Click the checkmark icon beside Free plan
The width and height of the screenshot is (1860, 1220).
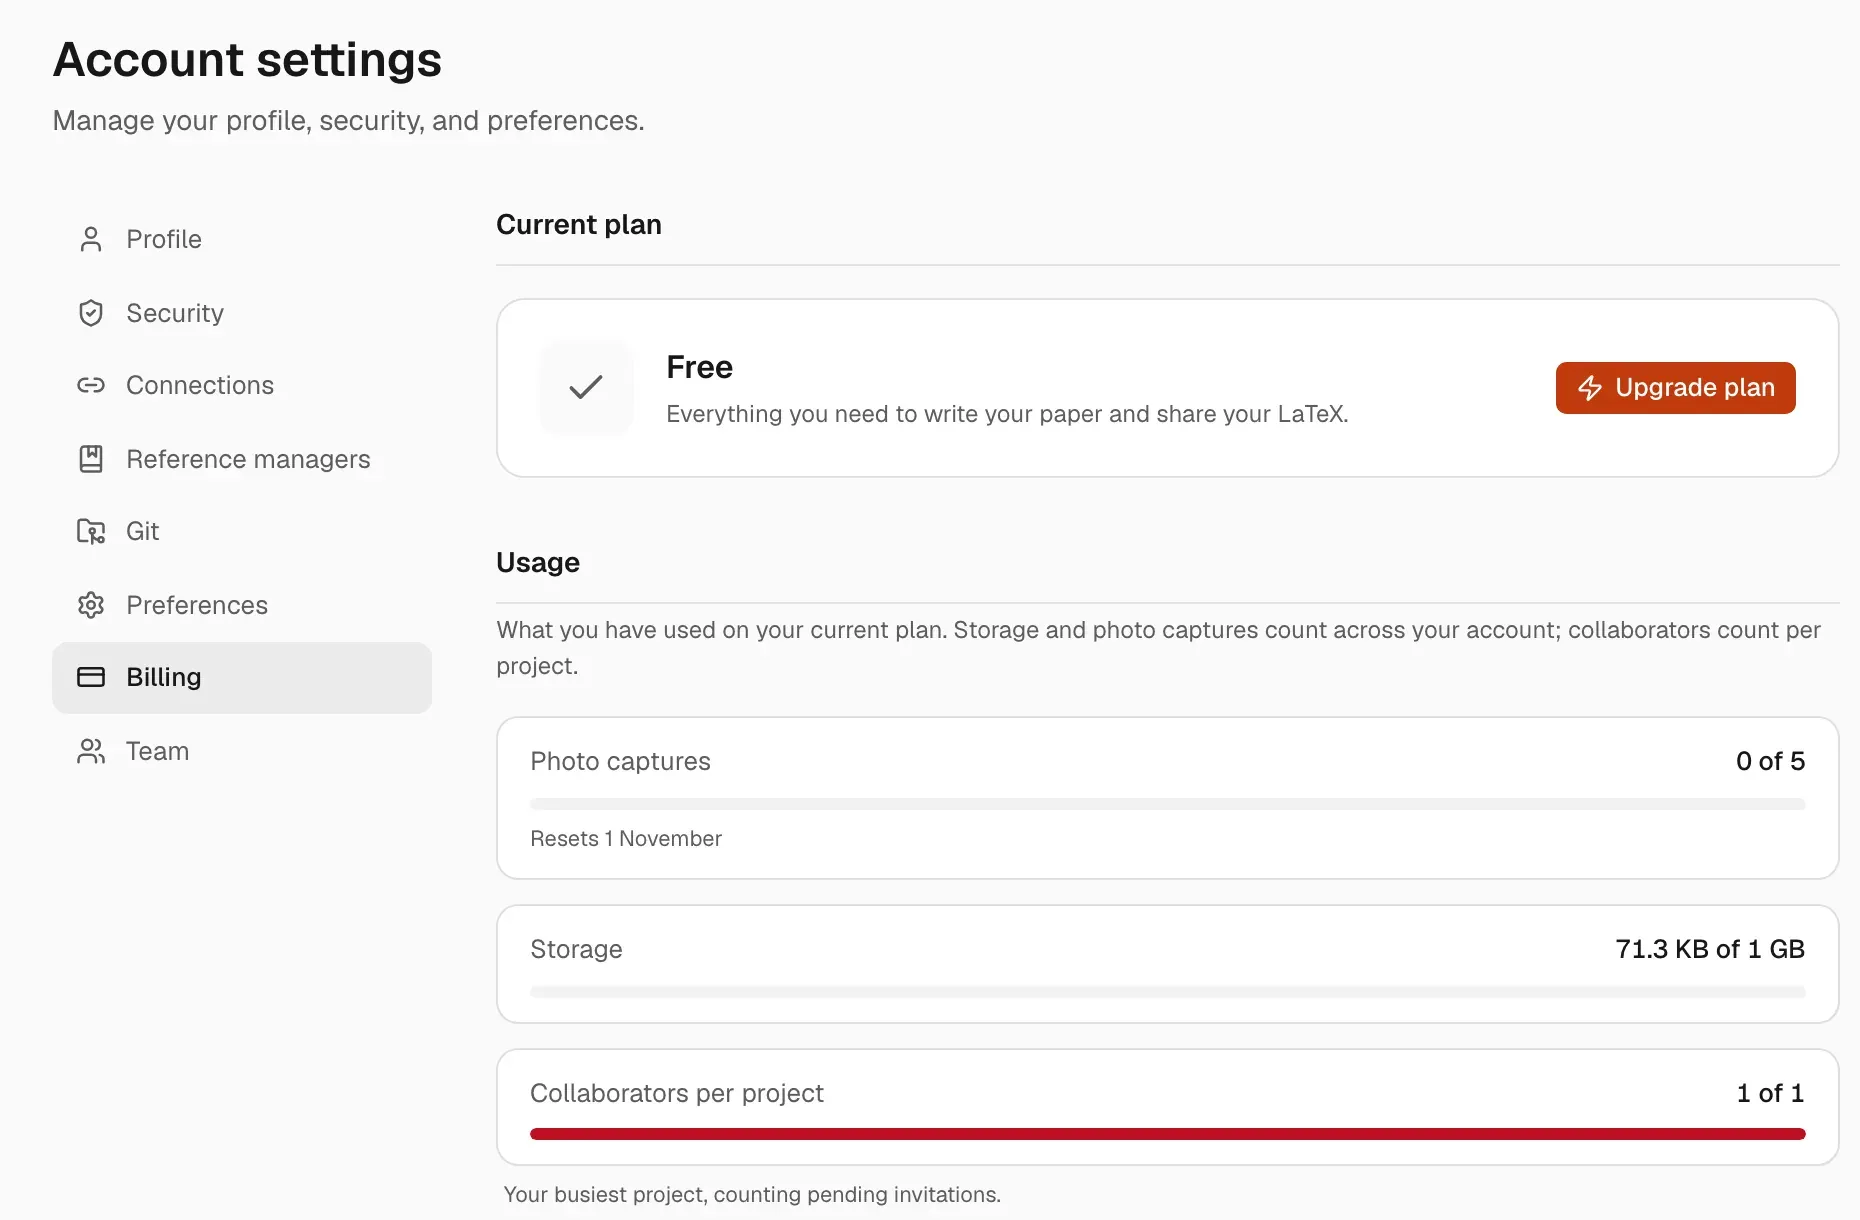pos(586,387)
